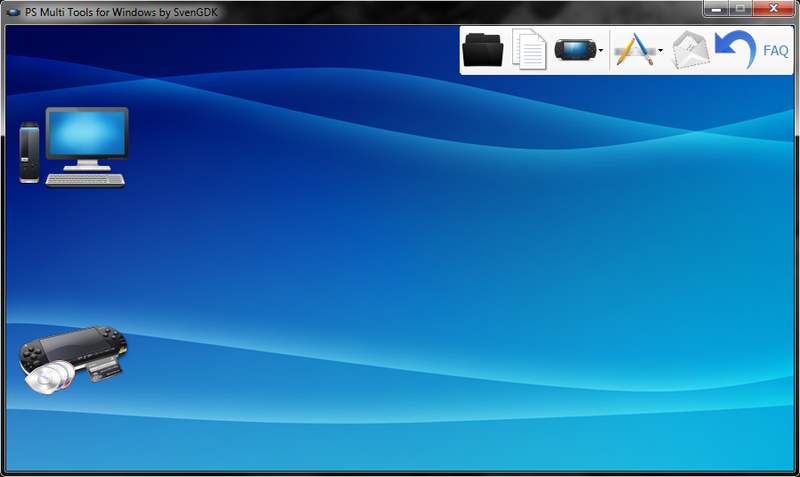Click the documents copy icon
The width and height of the screenshot is (800, 477).
(529, 49)
